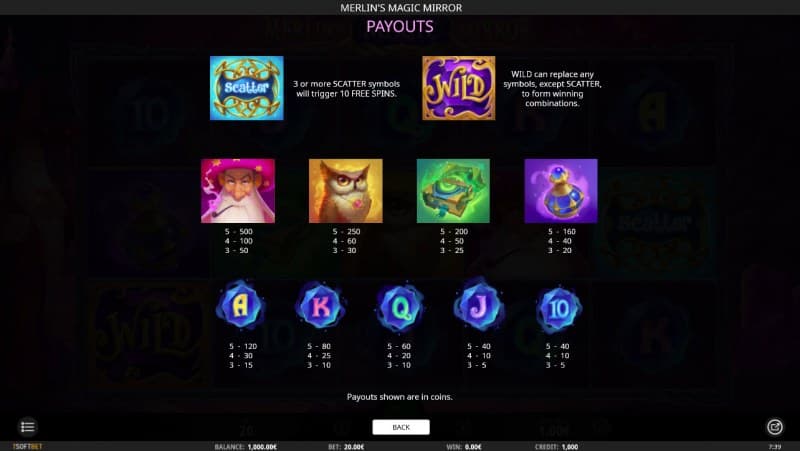Click the iSoftBet logo

click(28, 446)
